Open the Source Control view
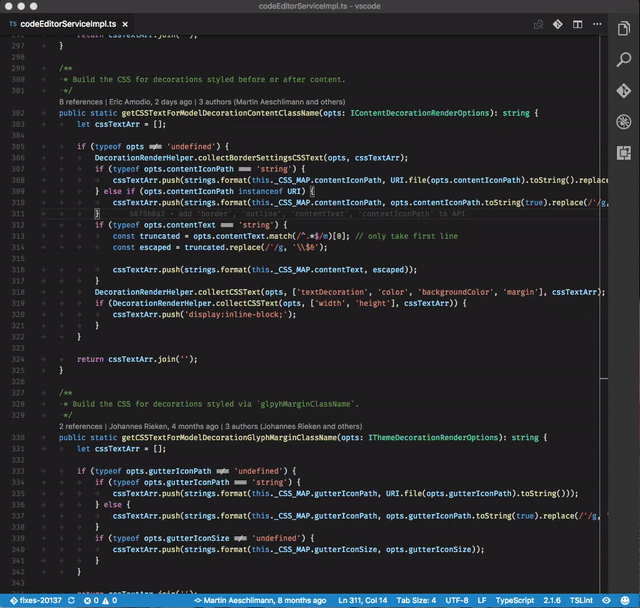 622,90
